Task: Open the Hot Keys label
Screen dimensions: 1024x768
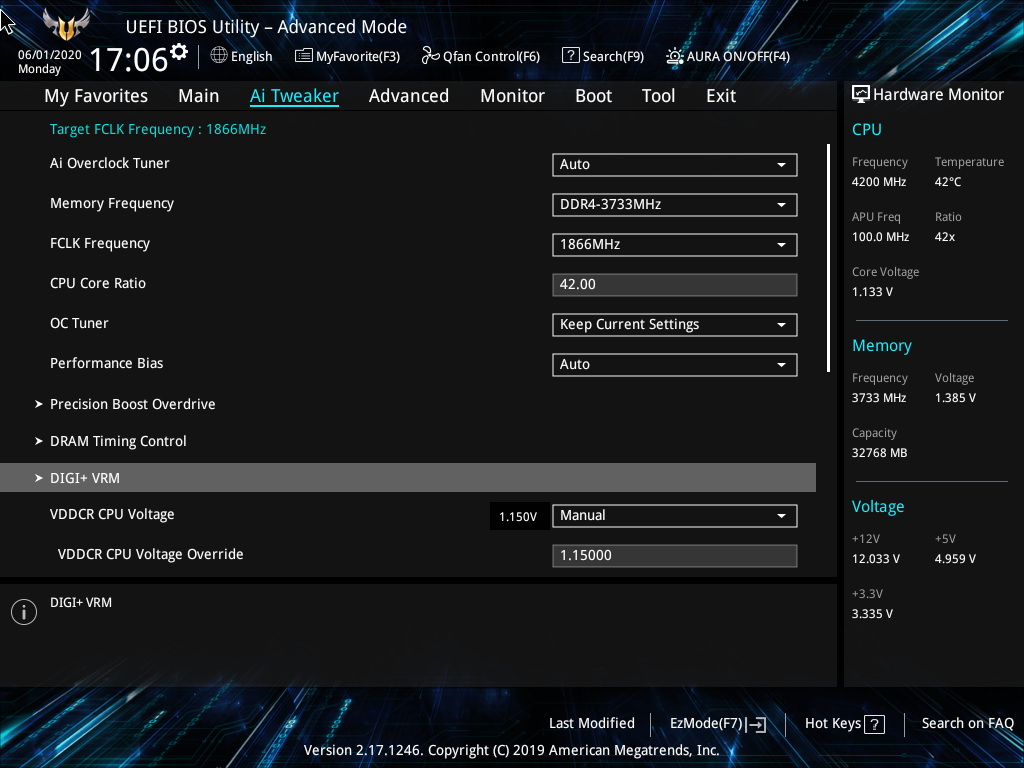Action: (x=833, y=724)
